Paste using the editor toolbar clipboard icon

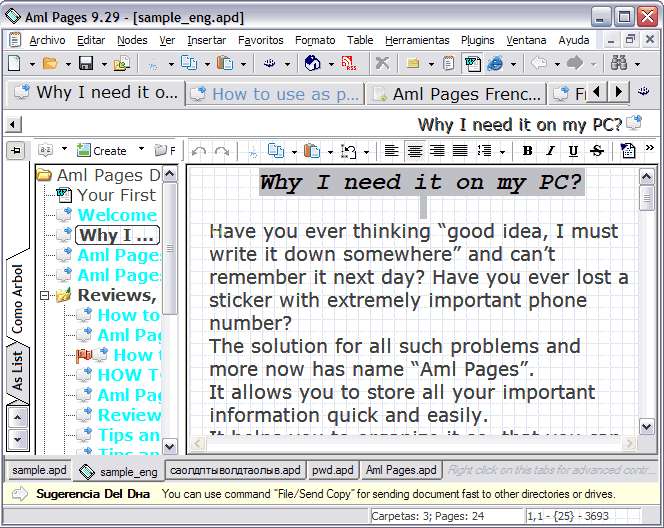(x=312, y=151)
